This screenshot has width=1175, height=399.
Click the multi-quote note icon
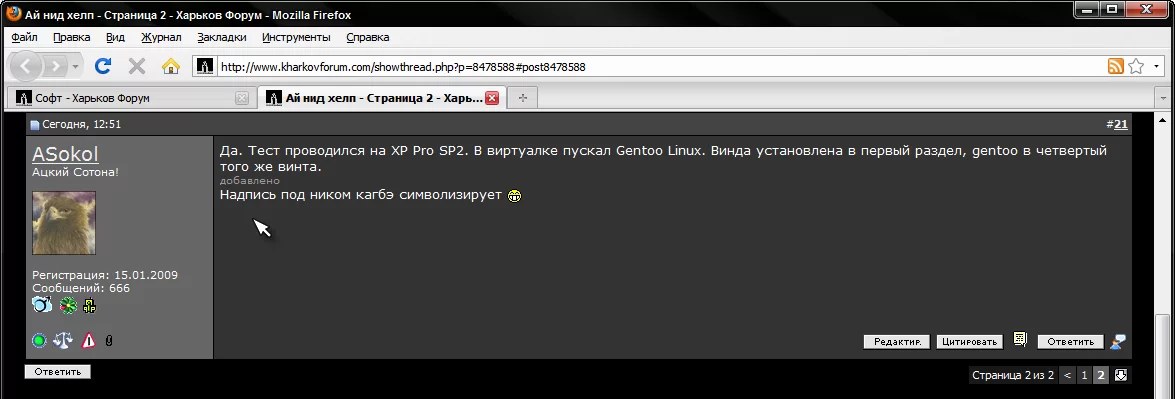pyautogui.click(x=1020, y=340)
